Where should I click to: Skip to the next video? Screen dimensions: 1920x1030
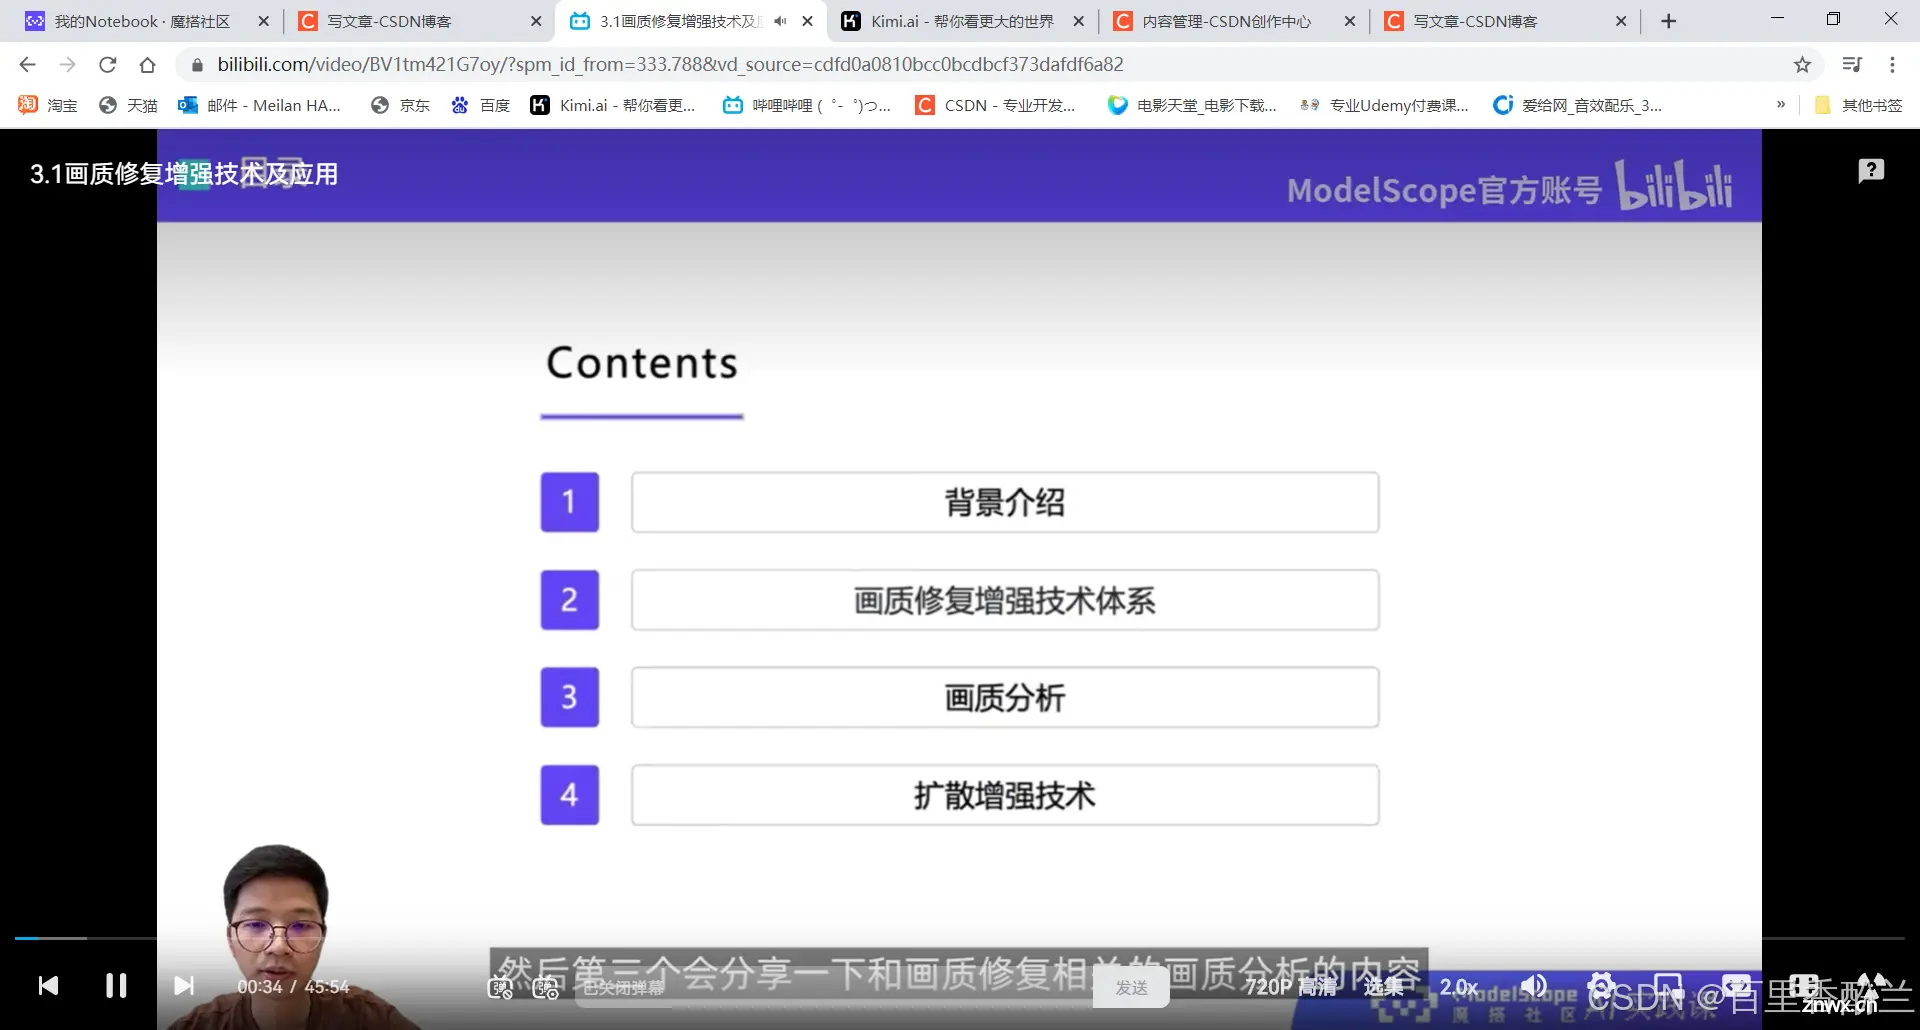click(184, 986)
